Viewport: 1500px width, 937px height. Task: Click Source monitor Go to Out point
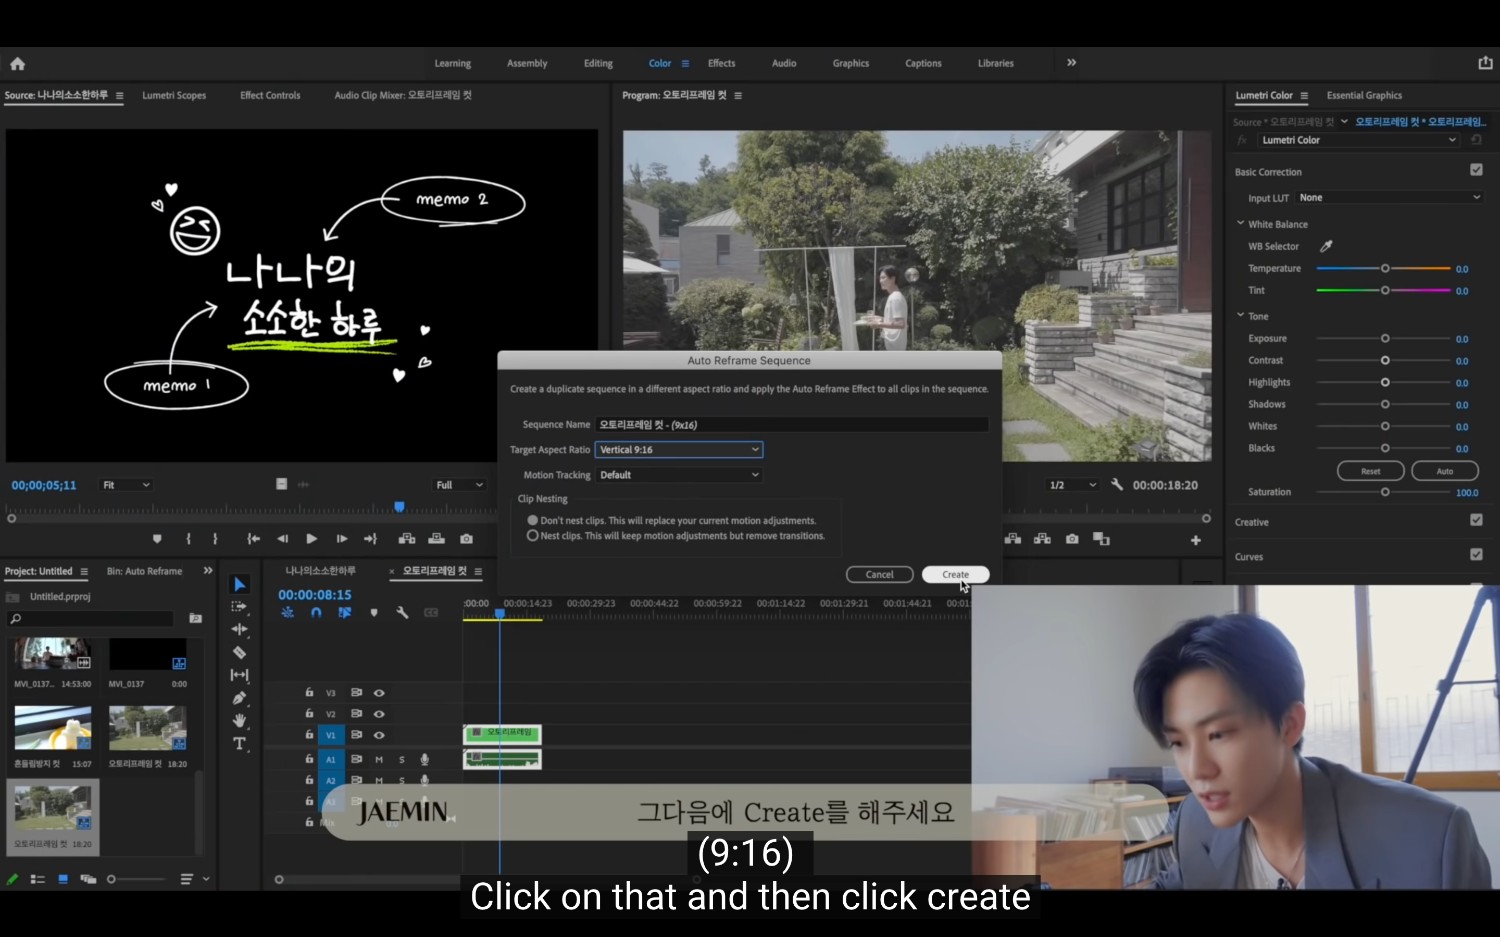pos(370,539)
